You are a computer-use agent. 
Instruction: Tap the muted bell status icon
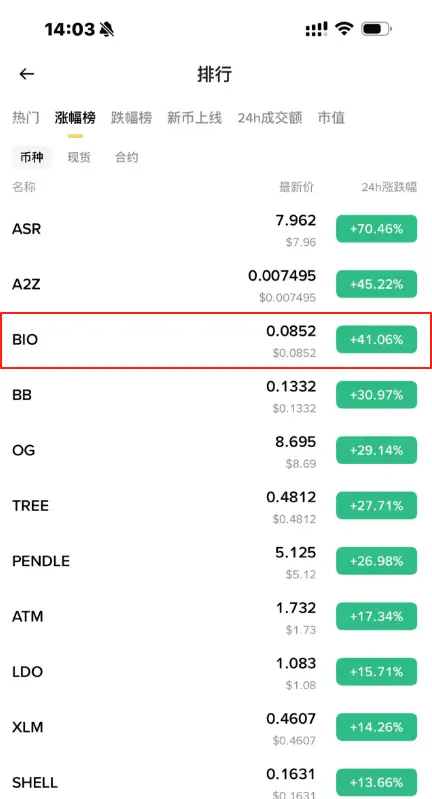click(107, 30)
